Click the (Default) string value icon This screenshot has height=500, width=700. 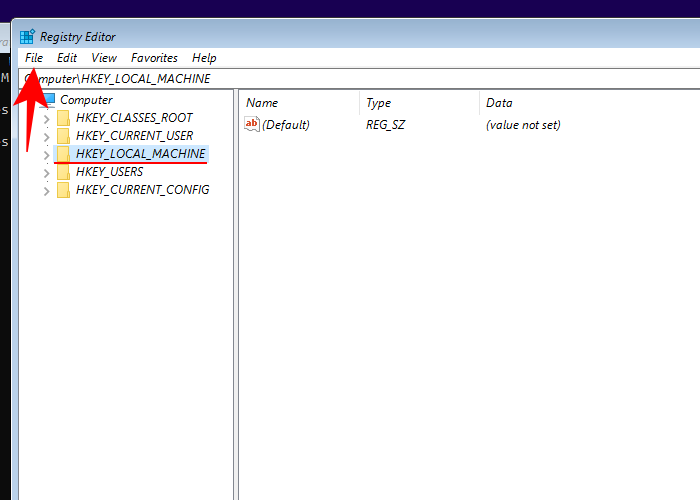252,125
